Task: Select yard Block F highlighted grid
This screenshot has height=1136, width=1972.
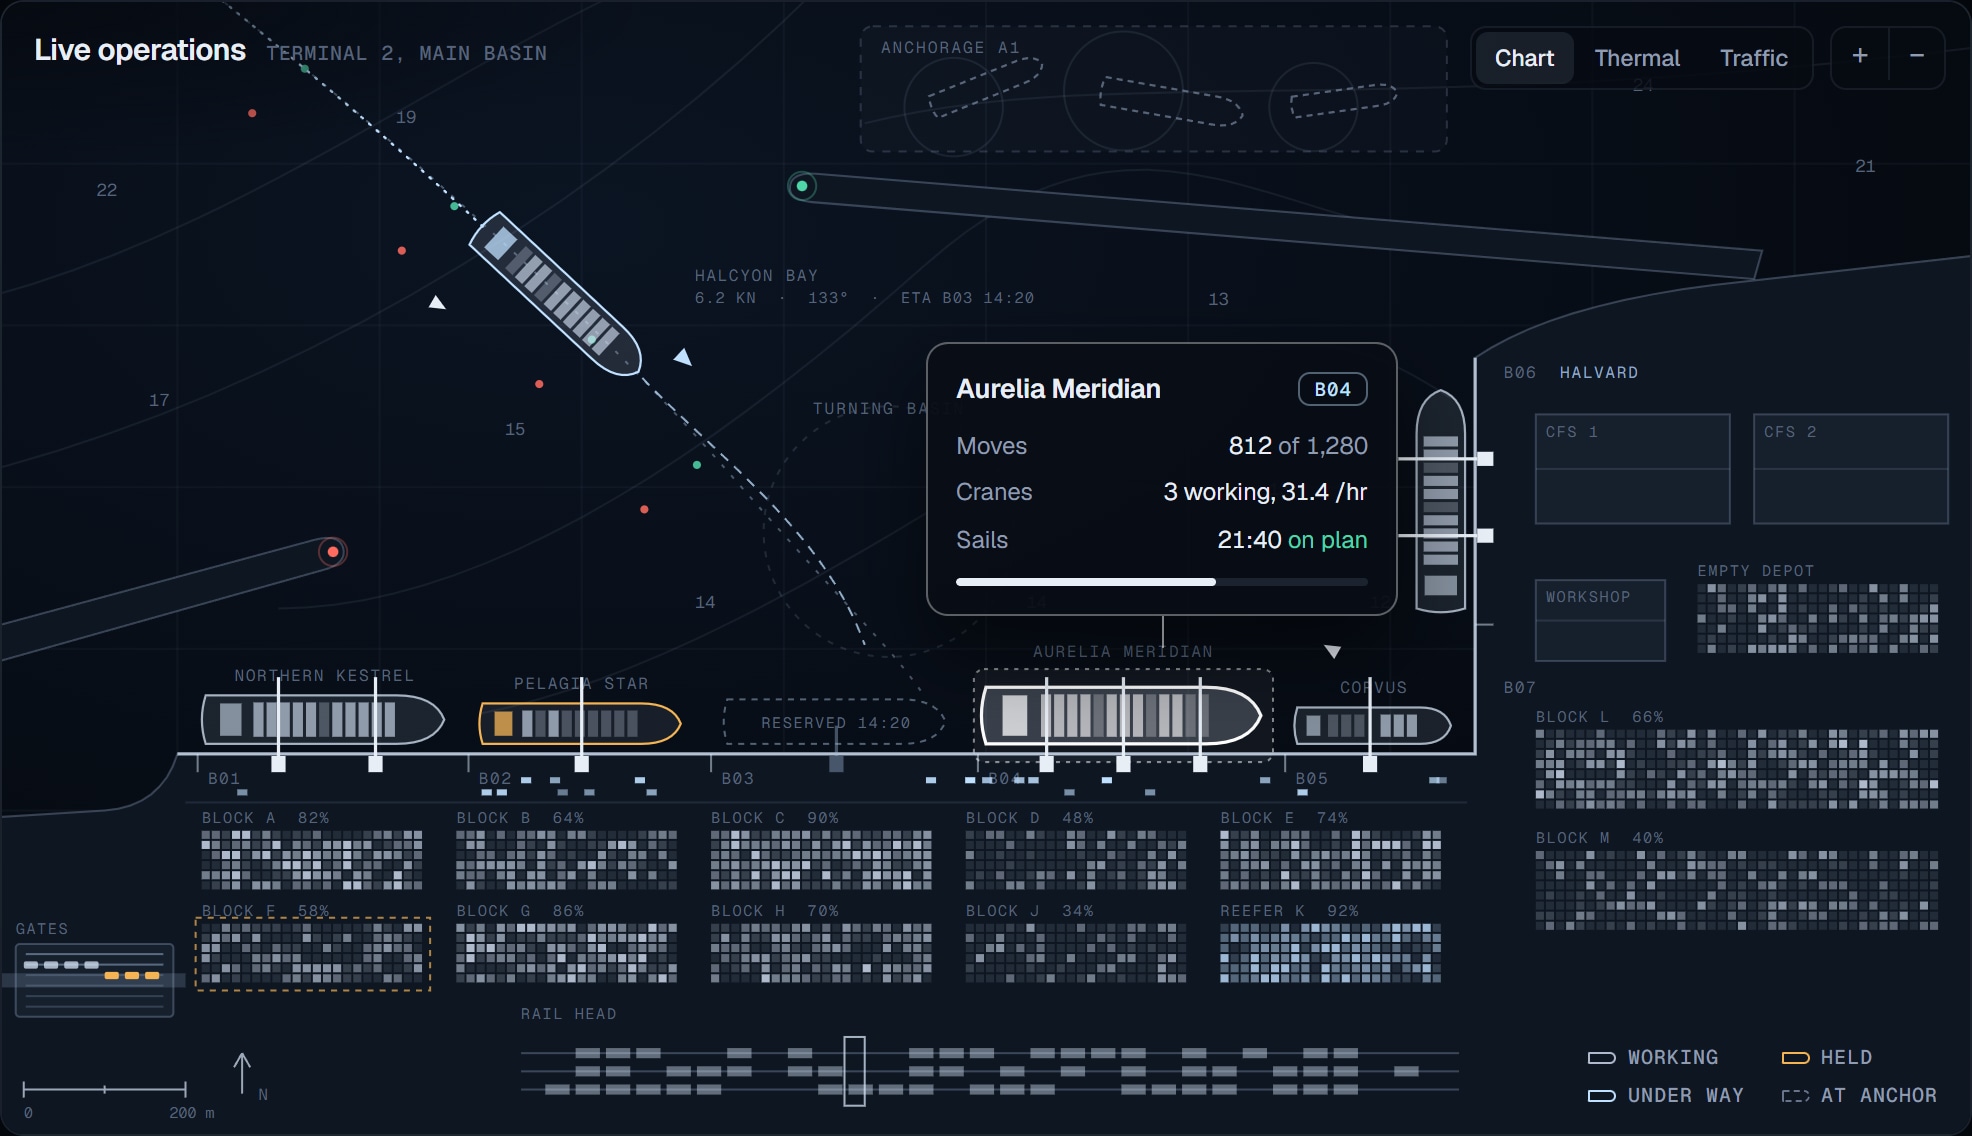Action: (x=313, y=954)
